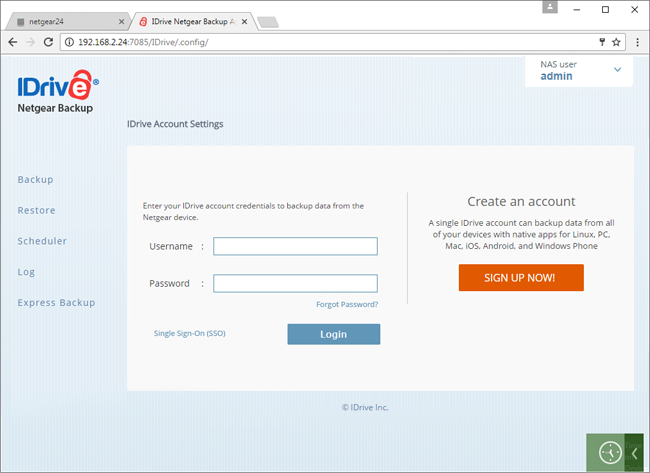
Task: Go back with browser back arrow
Action: point(13,42)
